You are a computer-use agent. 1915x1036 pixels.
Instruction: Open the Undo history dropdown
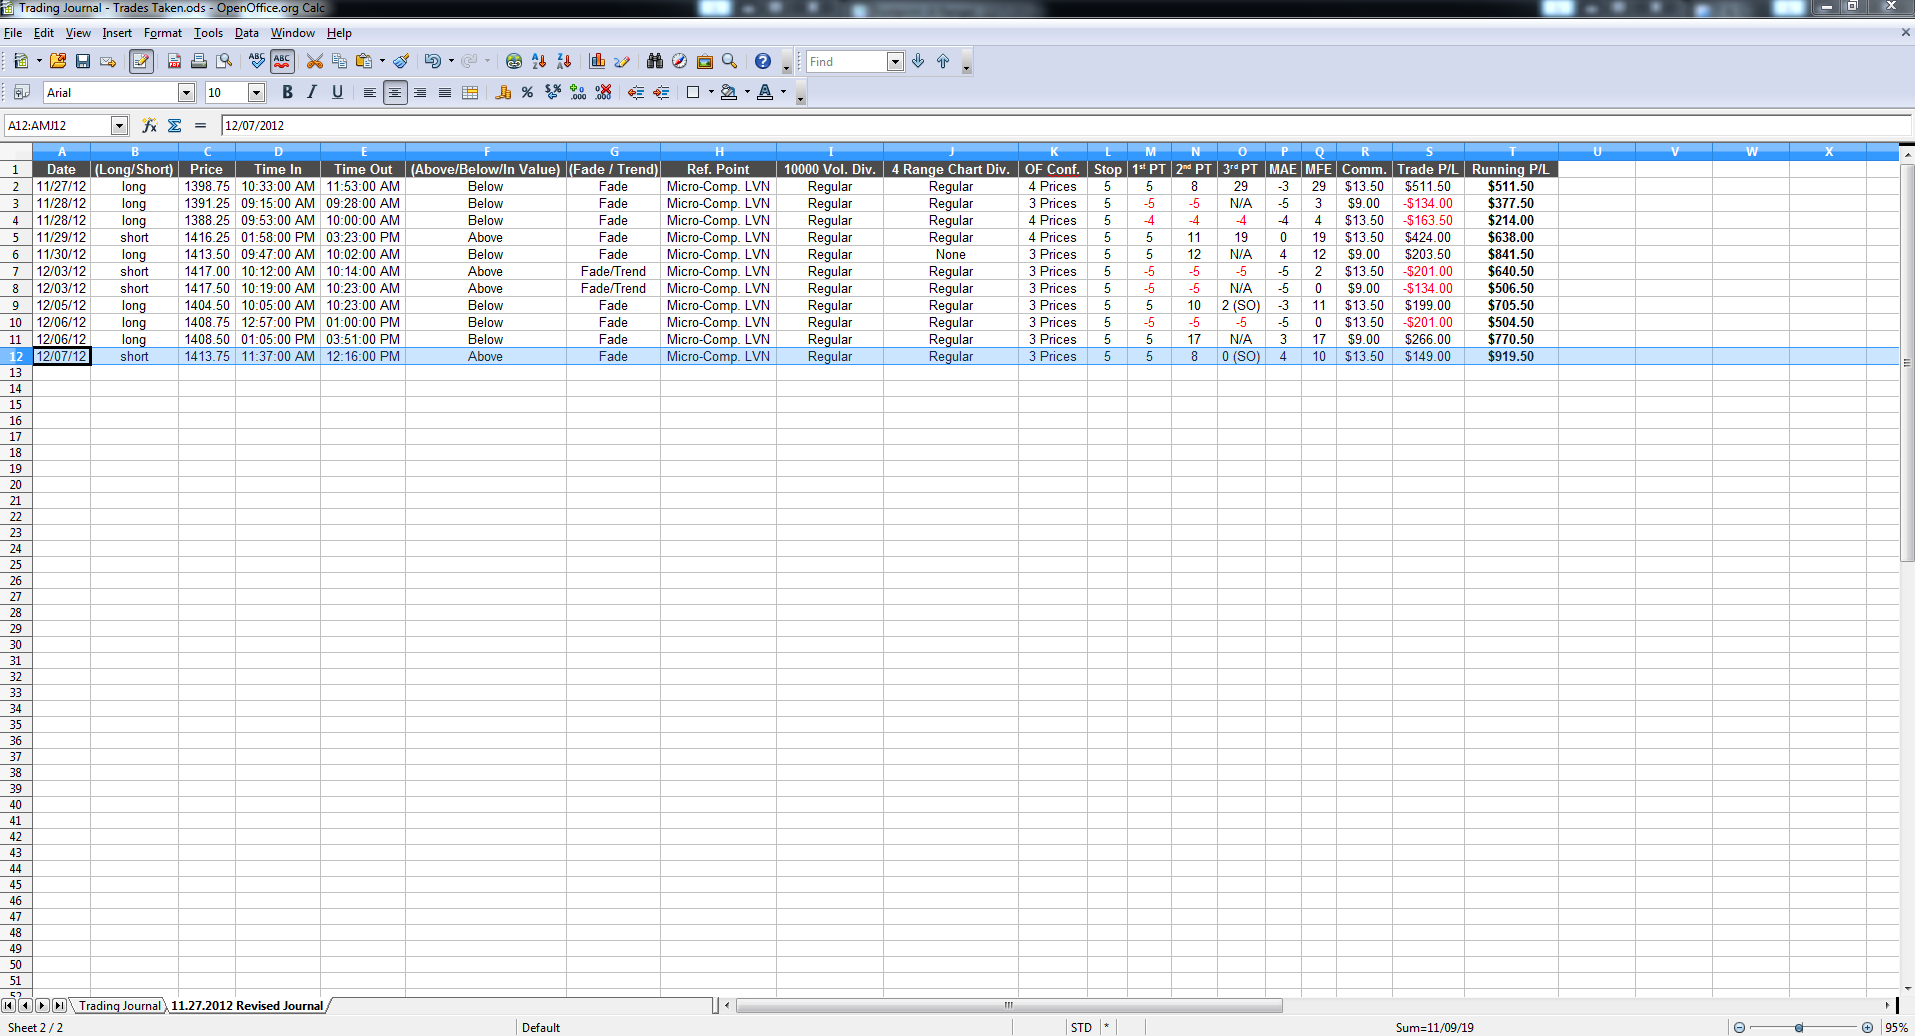(451, 61)
